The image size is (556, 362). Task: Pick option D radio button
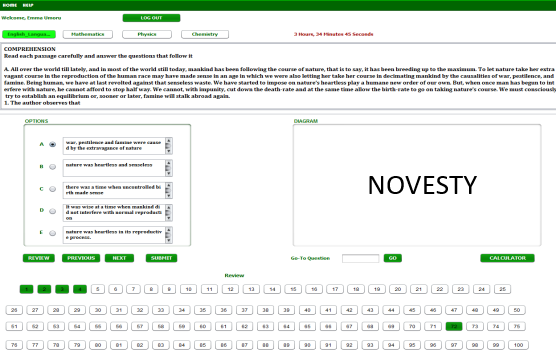[52, 211]
